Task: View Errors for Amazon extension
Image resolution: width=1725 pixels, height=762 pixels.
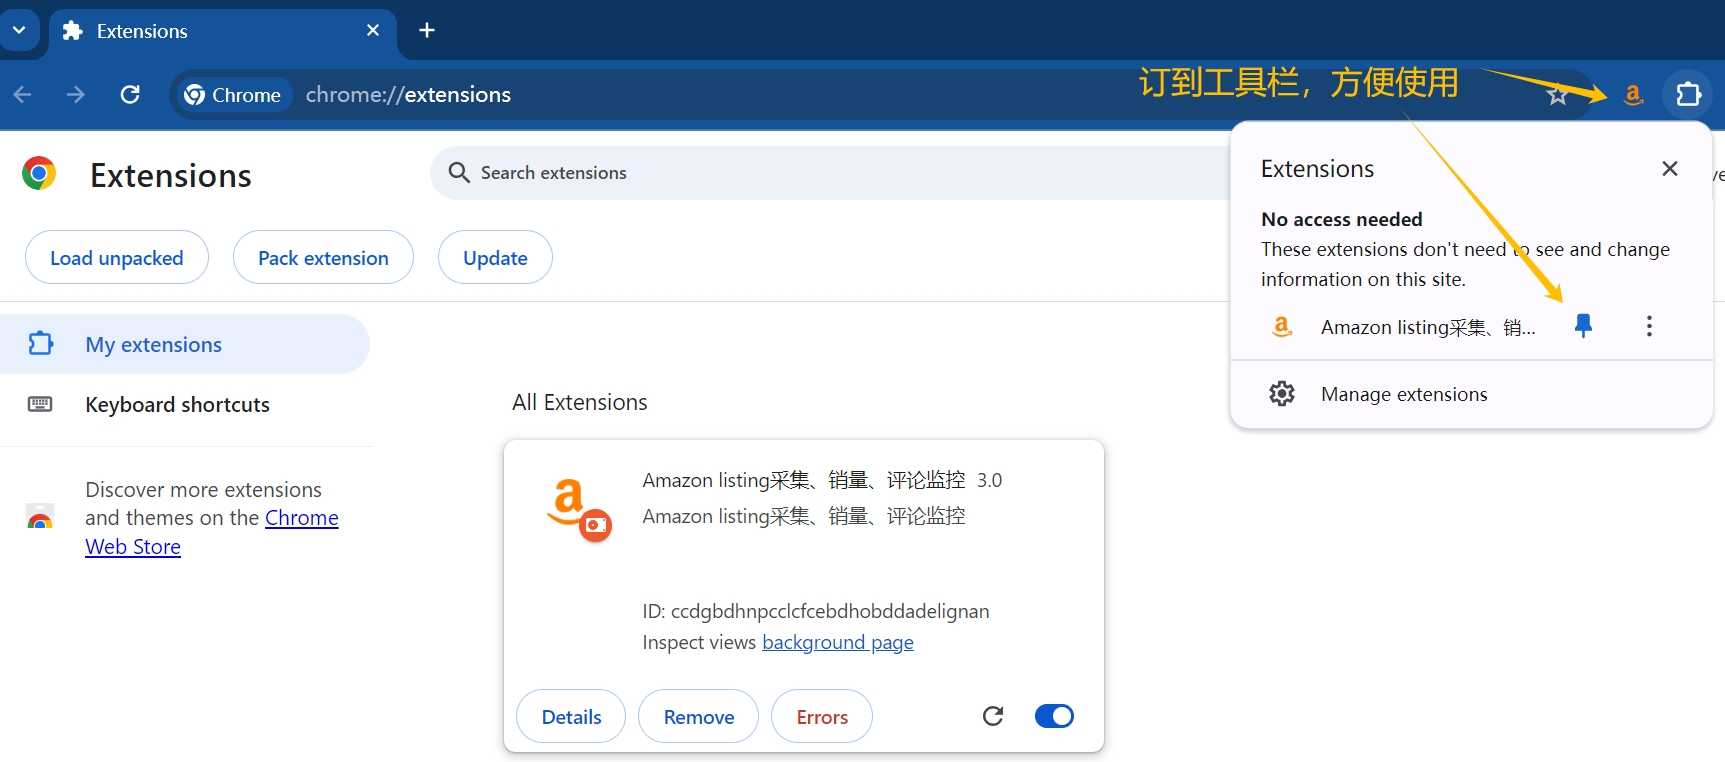Action: [x=822, y=717]
